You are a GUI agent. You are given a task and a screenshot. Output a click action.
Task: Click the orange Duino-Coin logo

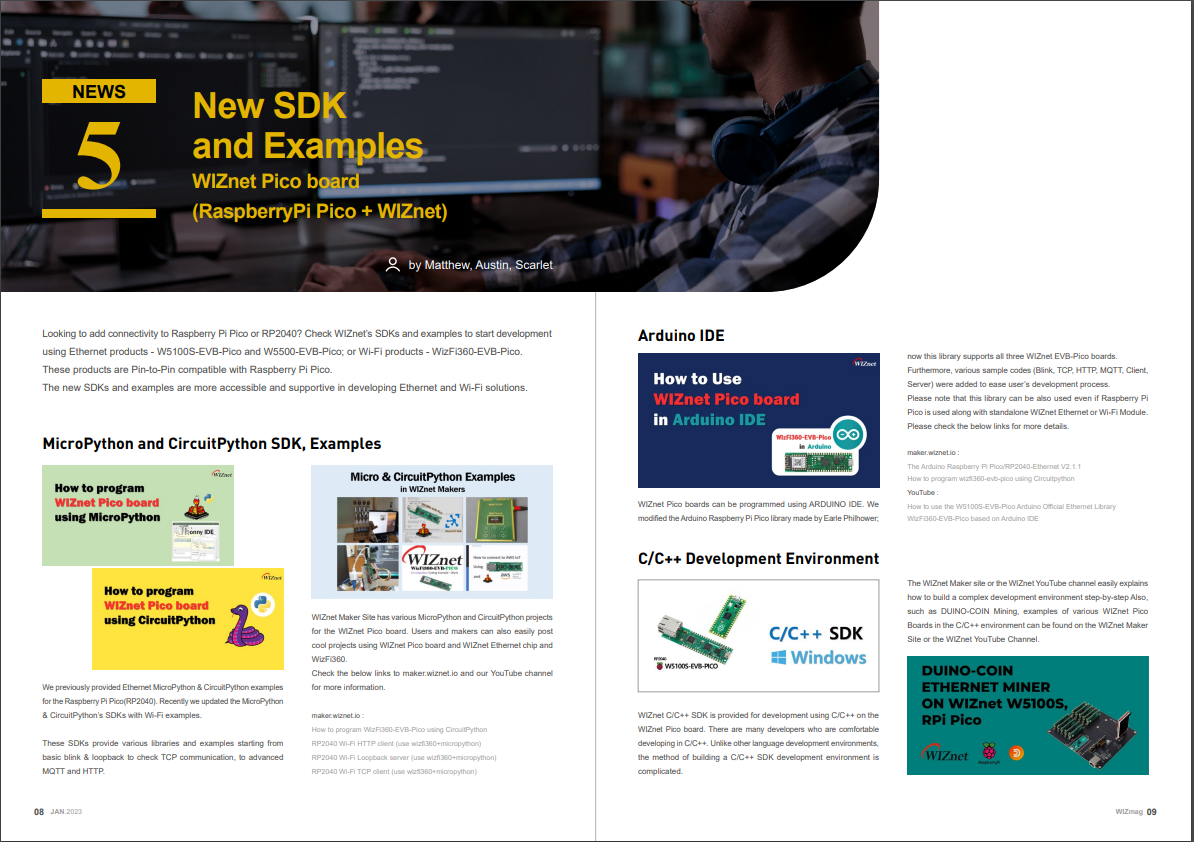(1016, 753)
